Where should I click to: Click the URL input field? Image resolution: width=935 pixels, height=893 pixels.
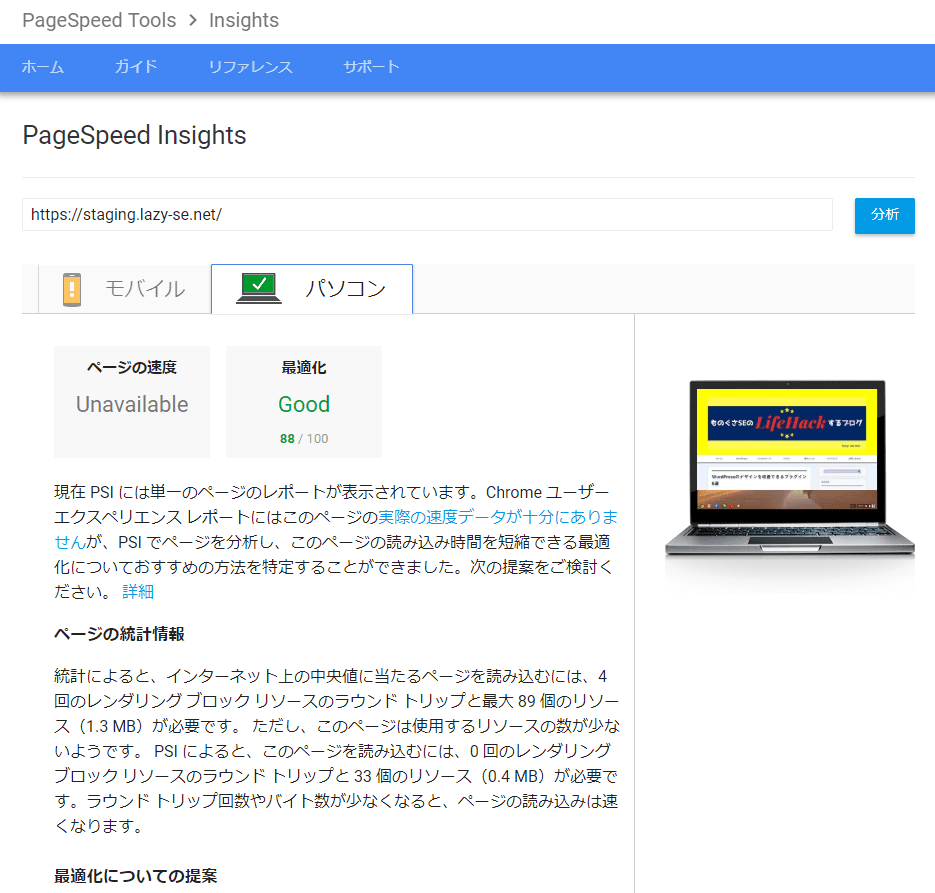click(427, 215)
